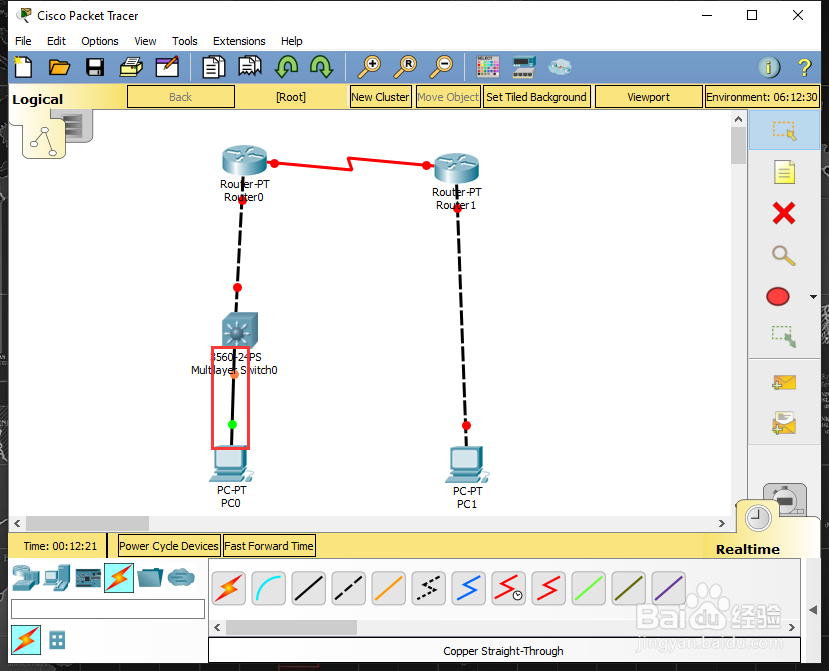Click Router0 device on canvas
This screenshot has width=829, height=671.
click(x=244, y=160)
